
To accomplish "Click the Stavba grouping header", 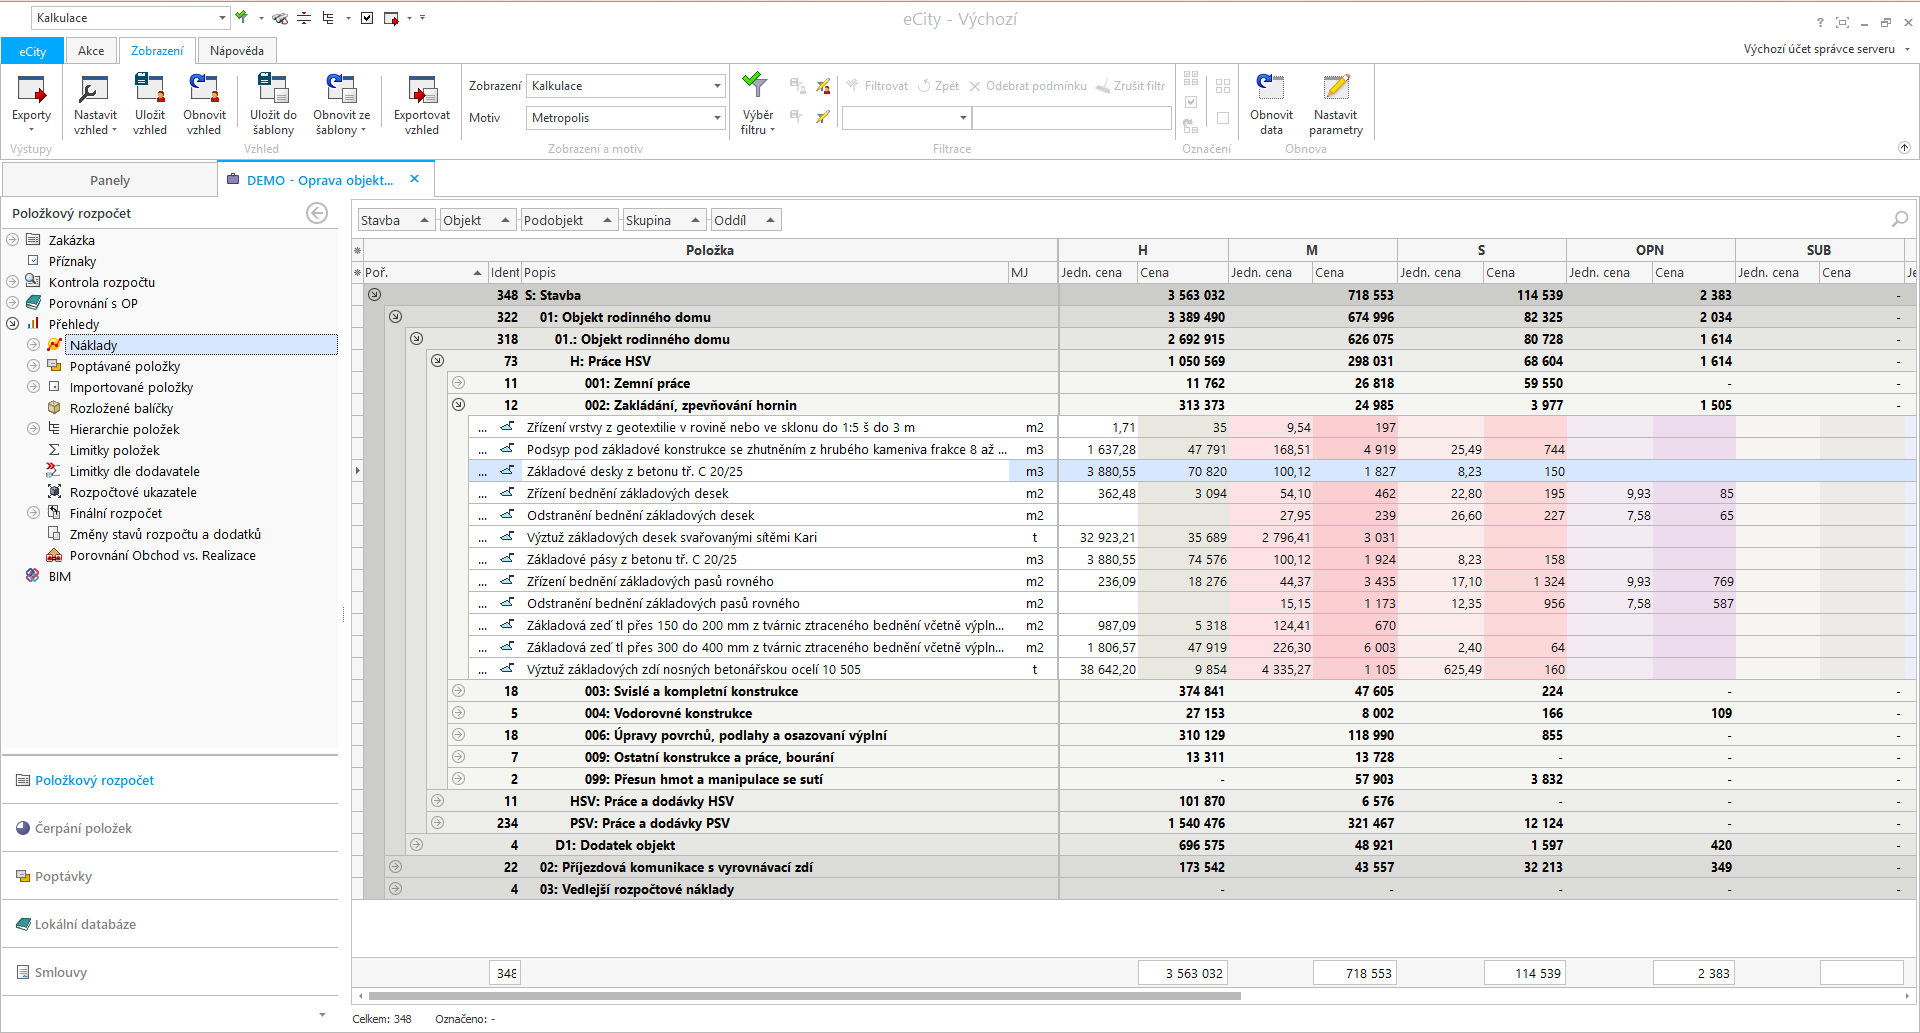I will point(396,220).
